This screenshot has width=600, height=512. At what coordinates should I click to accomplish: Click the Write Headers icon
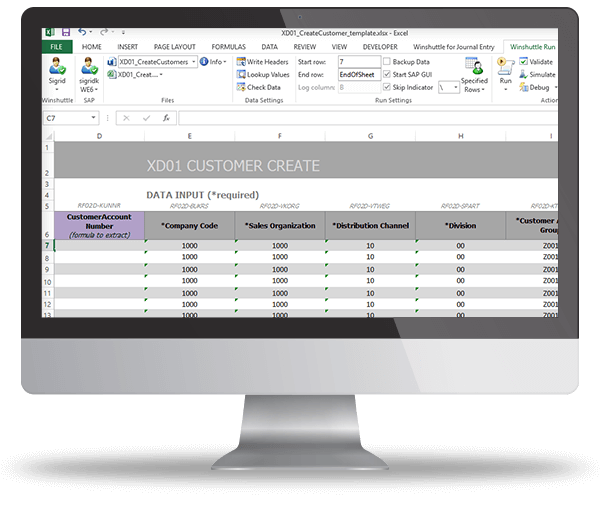(241, 62)
